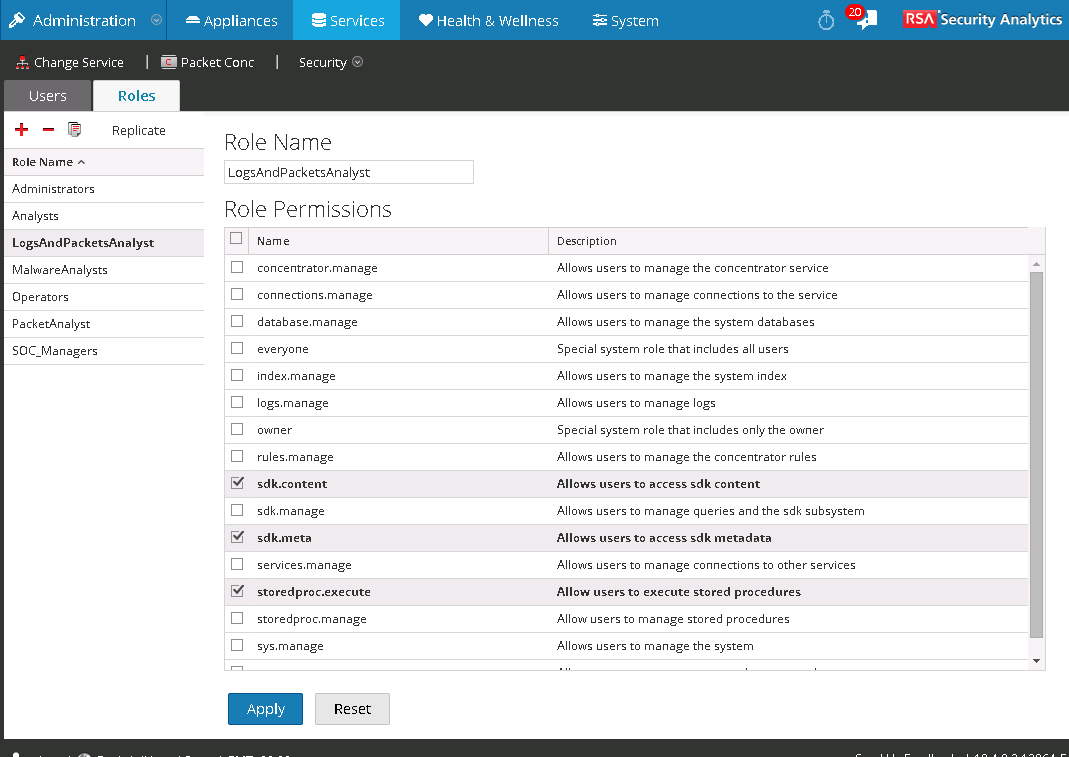
Task: Enable connections.manage permission checkbox
Action: 237,294
